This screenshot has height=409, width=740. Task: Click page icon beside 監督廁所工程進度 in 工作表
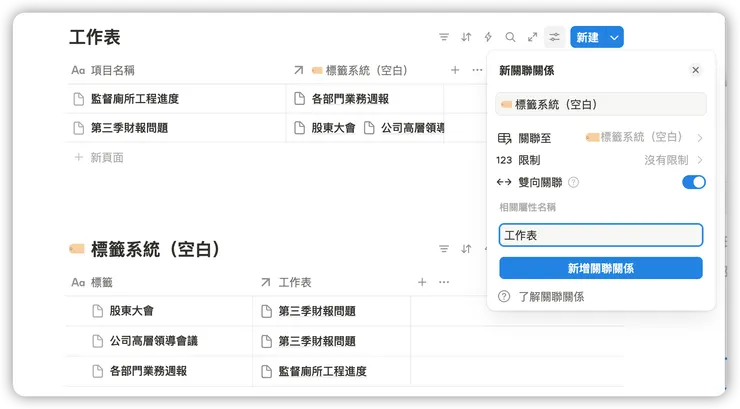point(79,99)
